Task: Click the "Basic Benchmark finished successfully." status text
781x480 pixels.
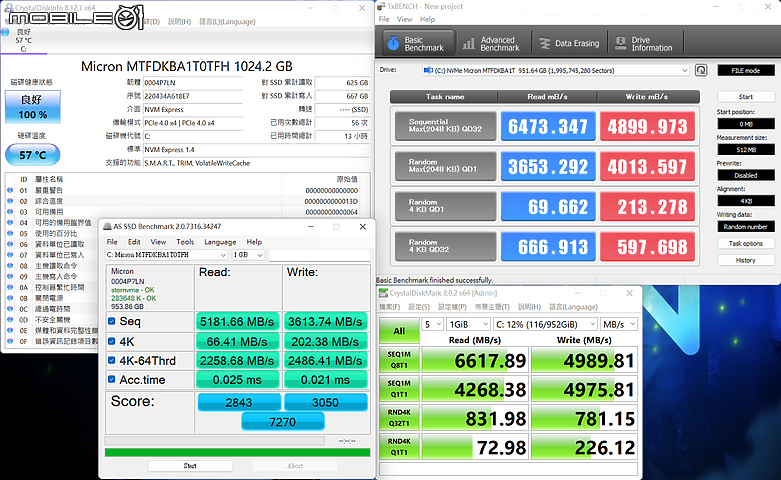Action: click(x=434, y=280)
